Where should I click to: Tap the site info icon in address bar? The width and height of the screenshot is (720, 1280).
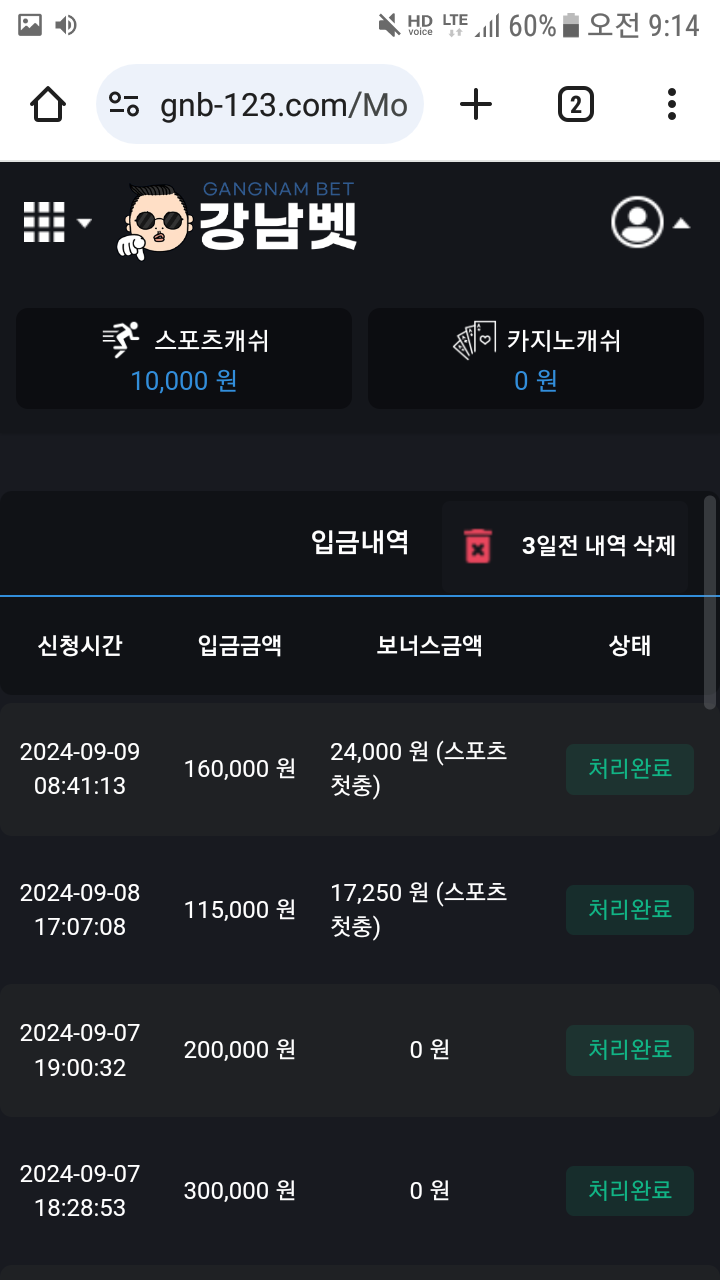[x=125, y=104]
